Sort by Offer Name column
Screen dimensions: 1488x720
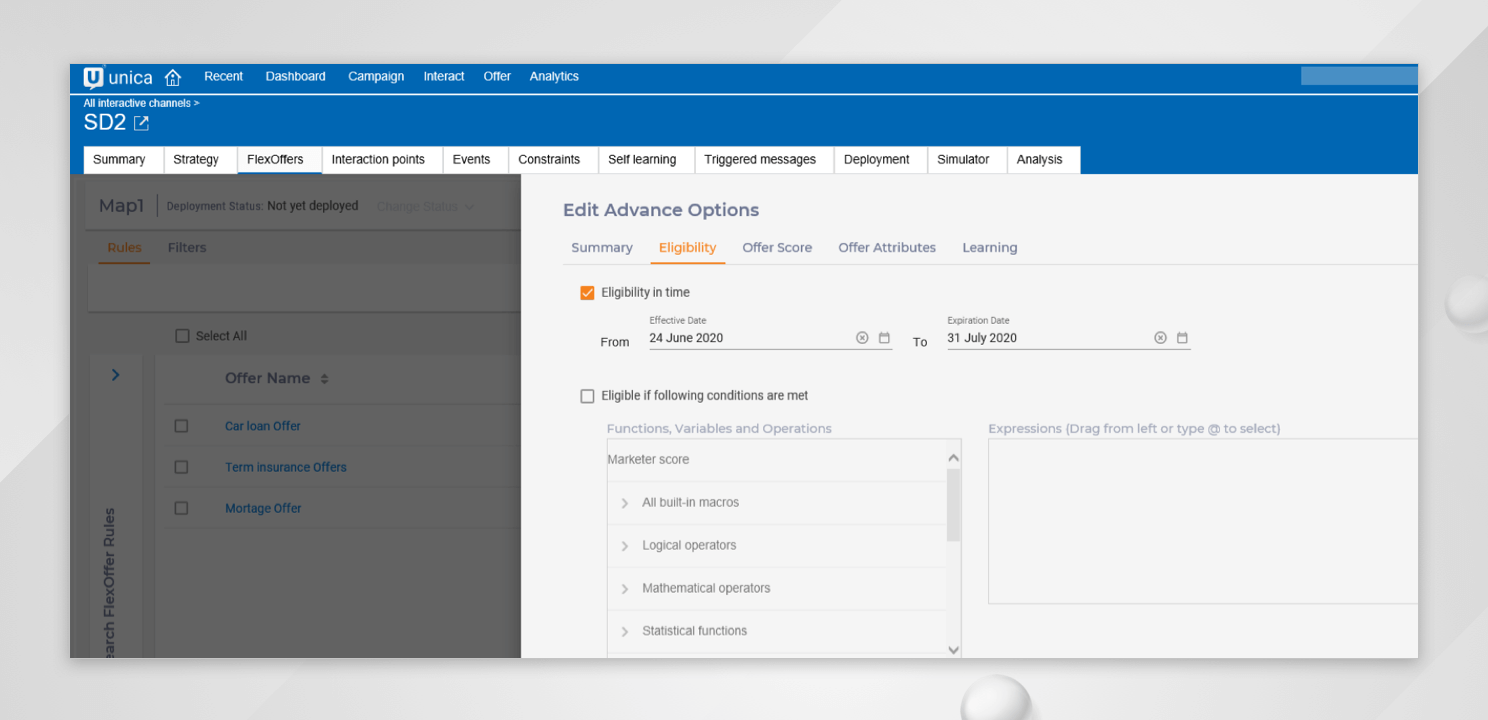pyautogui.click(x=324, y=379)
